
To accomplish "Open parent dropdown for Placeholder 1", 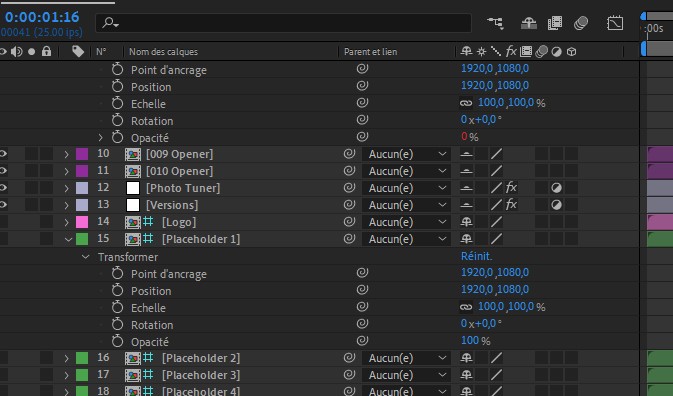I will [x=406, y=239].
